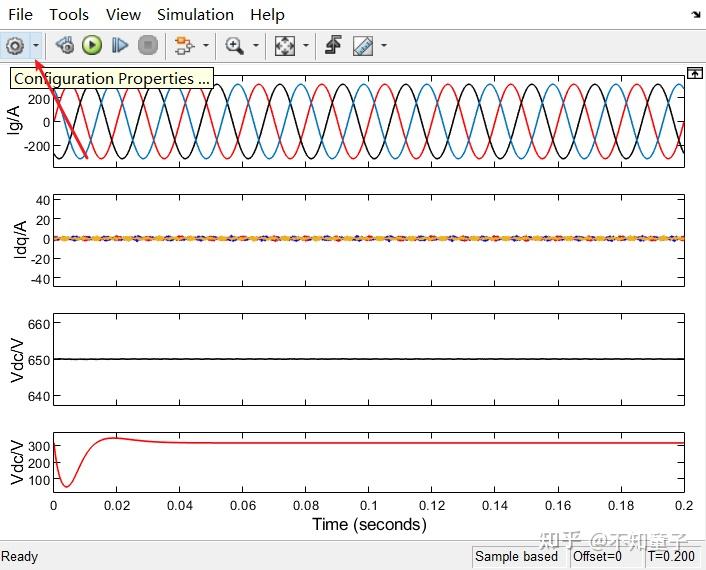The width and height of the screenshot is (706, 570).
Task: Click the gray Stop simulation button
Action: pyautogui.click(x=148, y=45)
